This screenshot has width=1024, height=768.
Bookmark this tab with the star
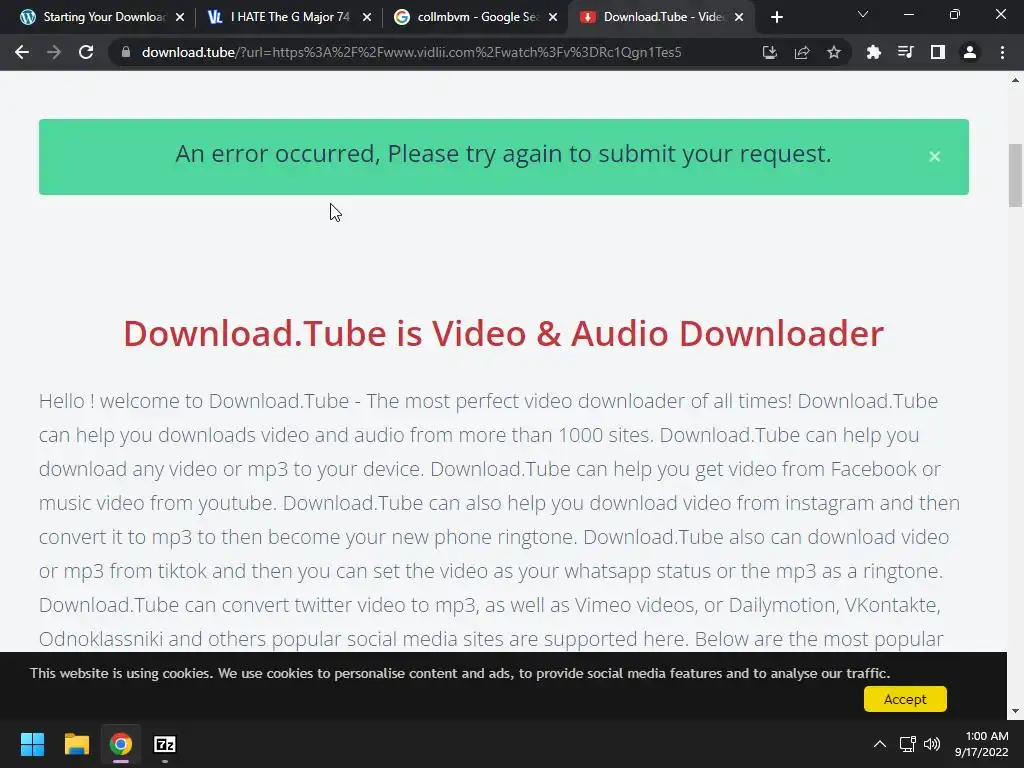pos(833,52)
